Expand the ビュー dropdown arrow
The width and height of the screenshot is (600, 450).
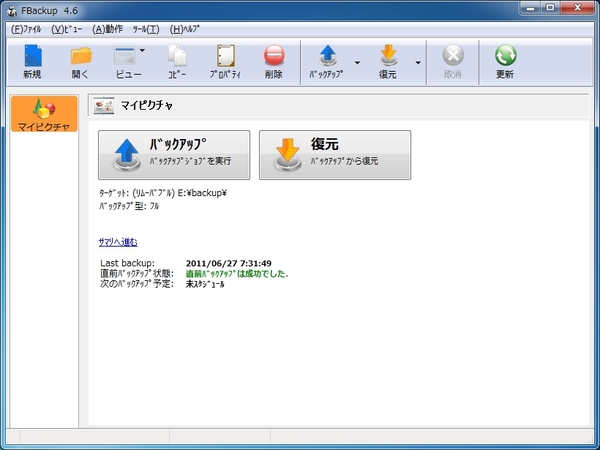[142, 50]
